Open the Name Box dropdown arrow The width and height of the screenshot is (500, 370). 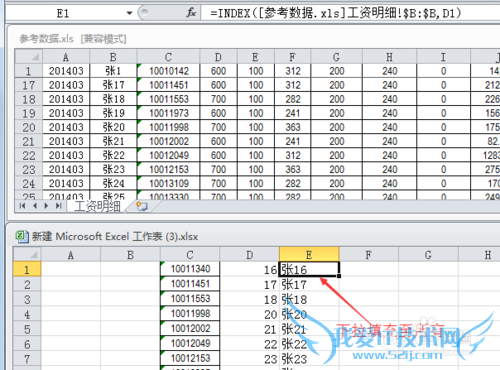[x=129, y=13]
